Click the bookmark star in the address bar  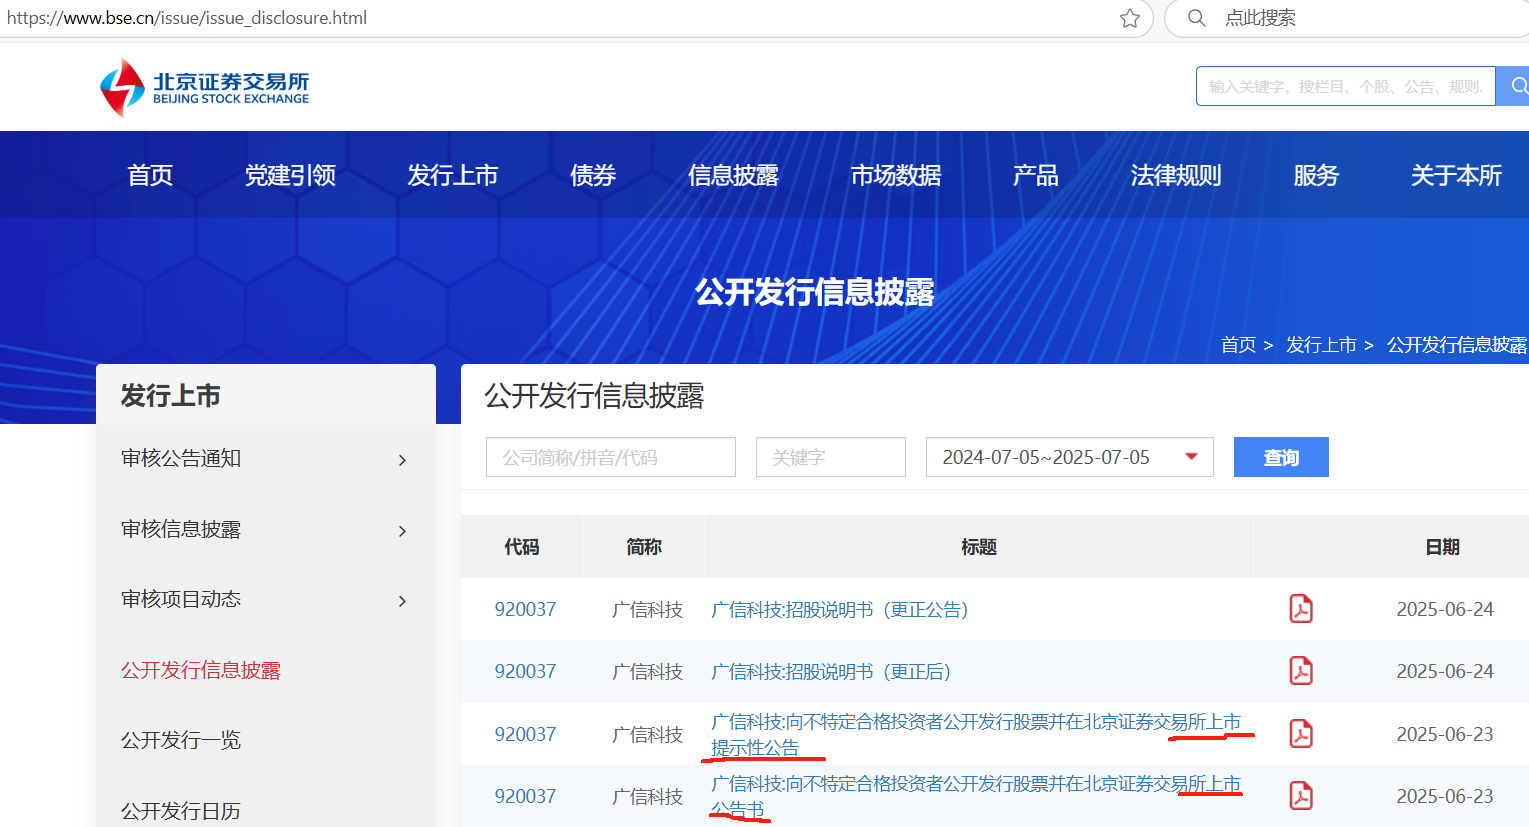[x=1130, y=18]
